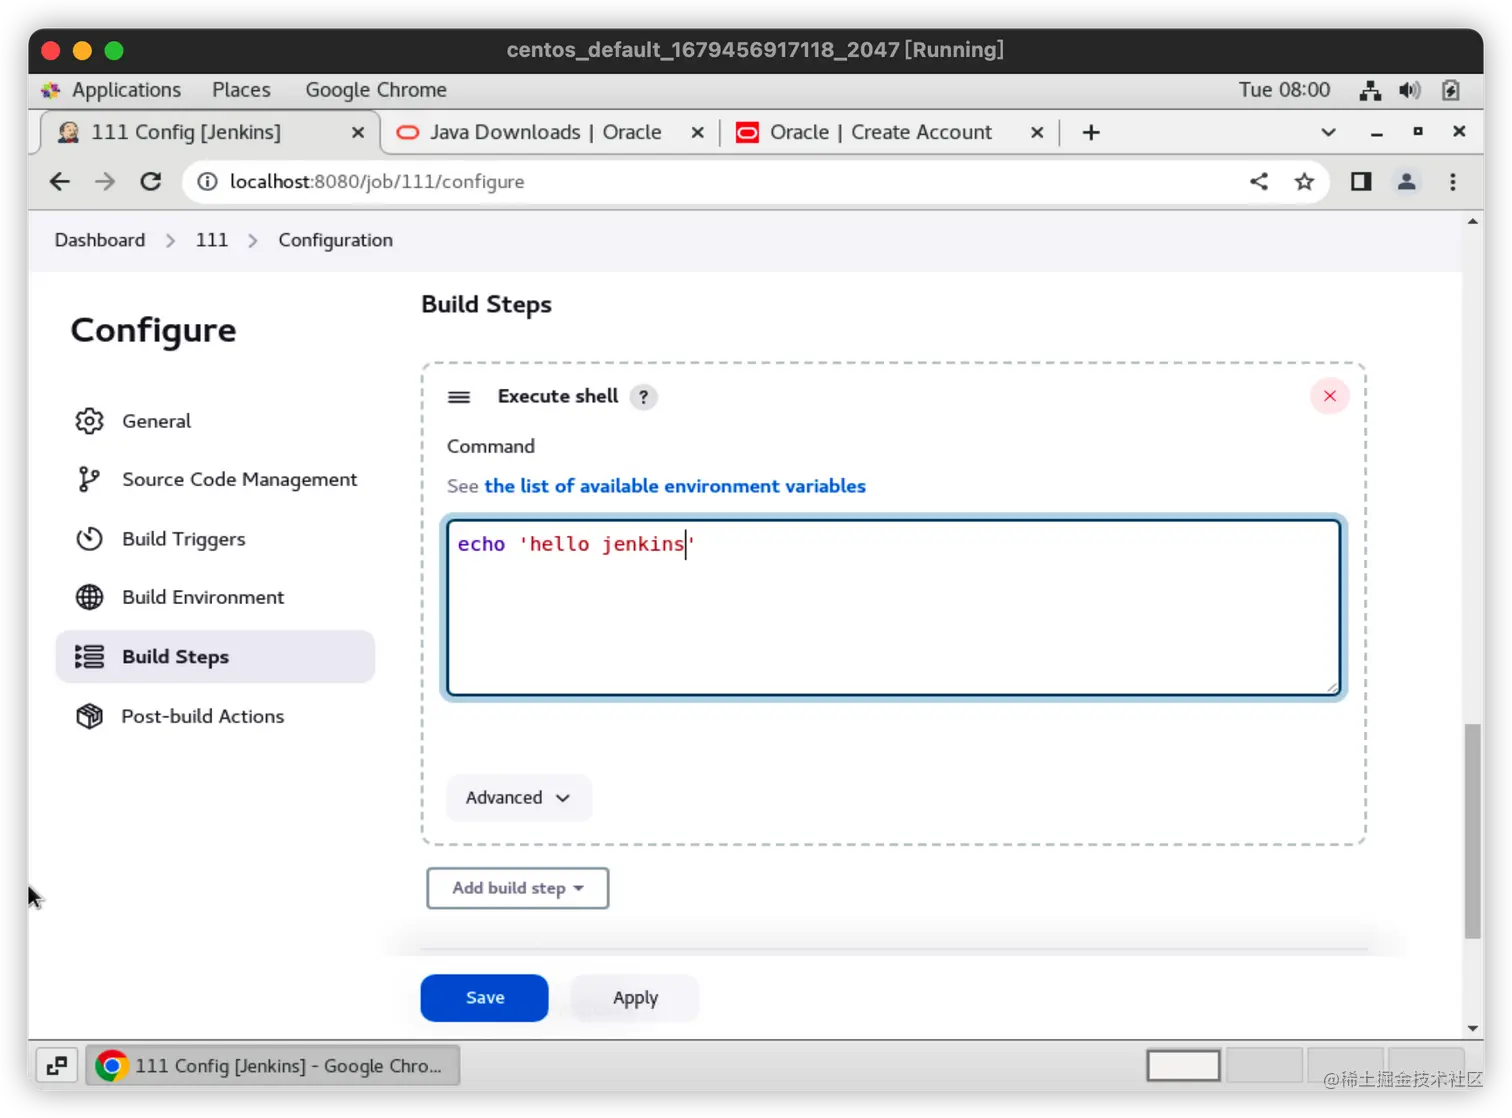This screenshot has width=1512, height=1118.
Task: Click the volume speaker icon in top panel
Action: click(1410, 90)
